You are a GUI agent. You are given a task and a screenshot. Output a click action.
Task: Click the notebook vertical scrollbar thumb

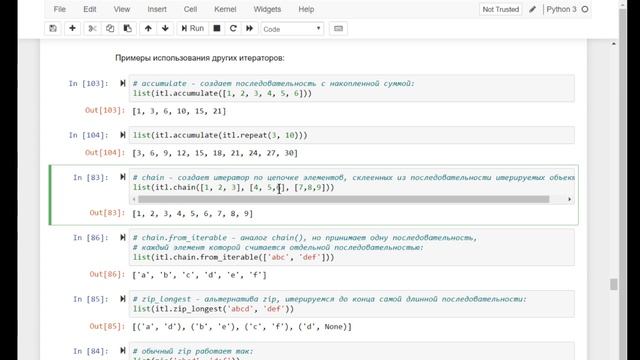[613, 284]
